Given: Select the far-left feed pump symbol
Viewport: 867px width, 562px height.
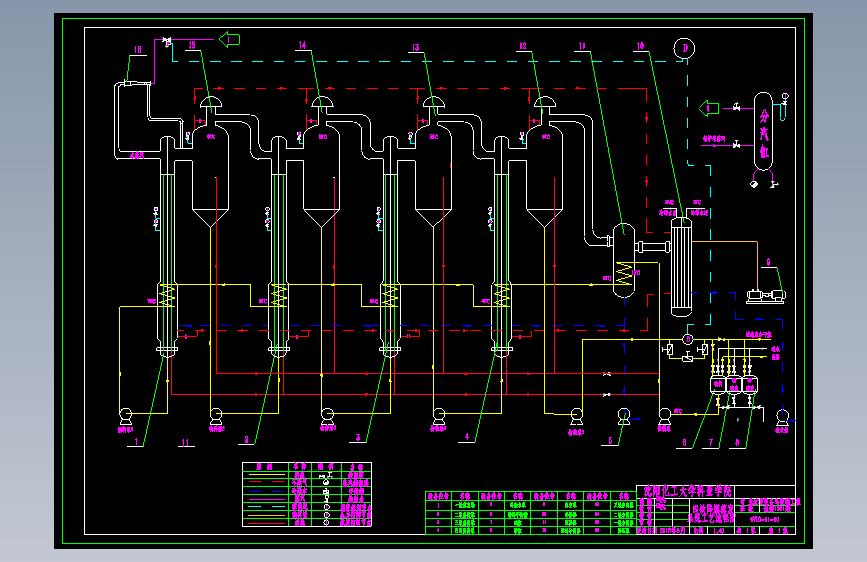Looking at the screenshot, I should click(x=126, y=415).
